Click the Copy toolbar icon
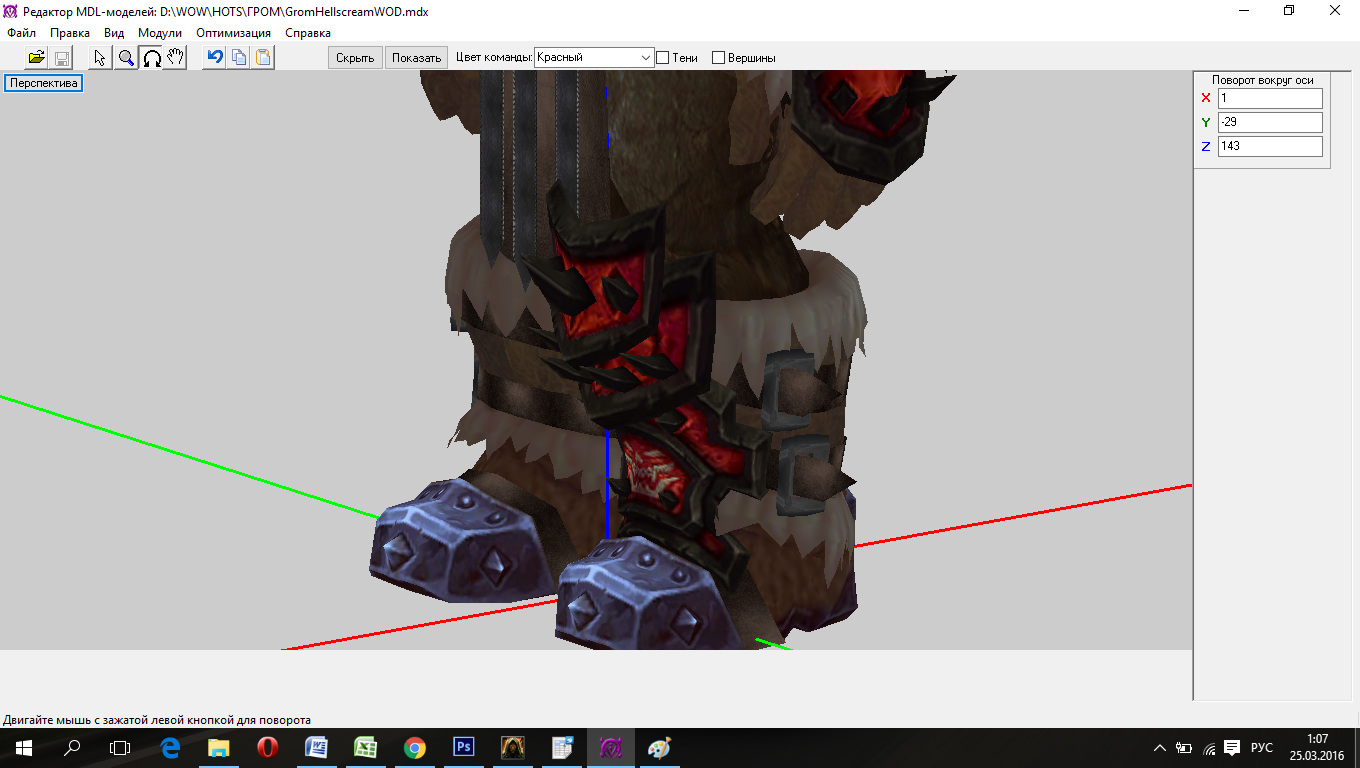This screenshot has width=1360, height=768. [x=239, y=57]
